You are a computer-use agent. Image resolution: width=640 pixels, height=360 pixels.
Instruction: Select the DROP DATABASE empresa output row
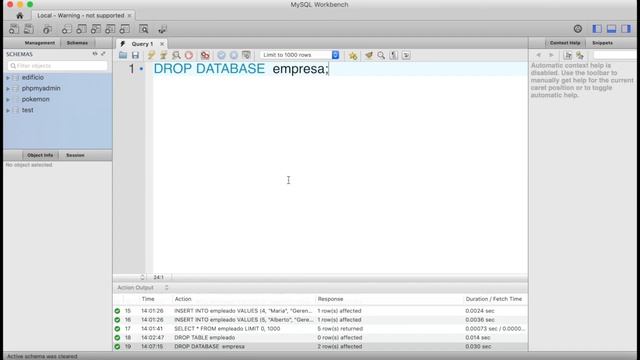tap(320, 347)
